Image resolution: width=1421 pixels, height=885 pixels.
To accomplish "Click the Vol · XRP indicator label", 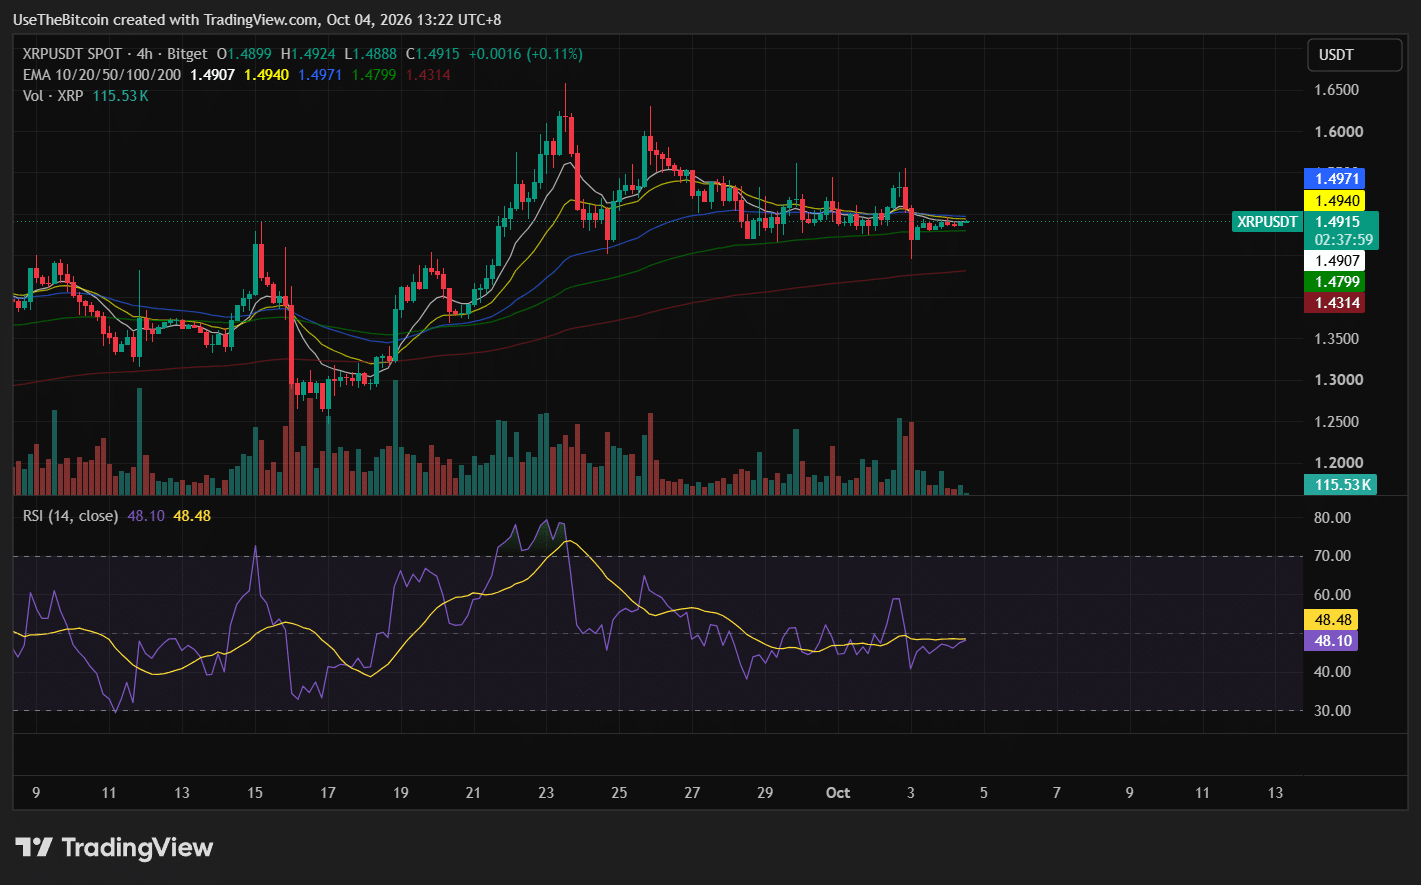I will [x=53, y=96].
